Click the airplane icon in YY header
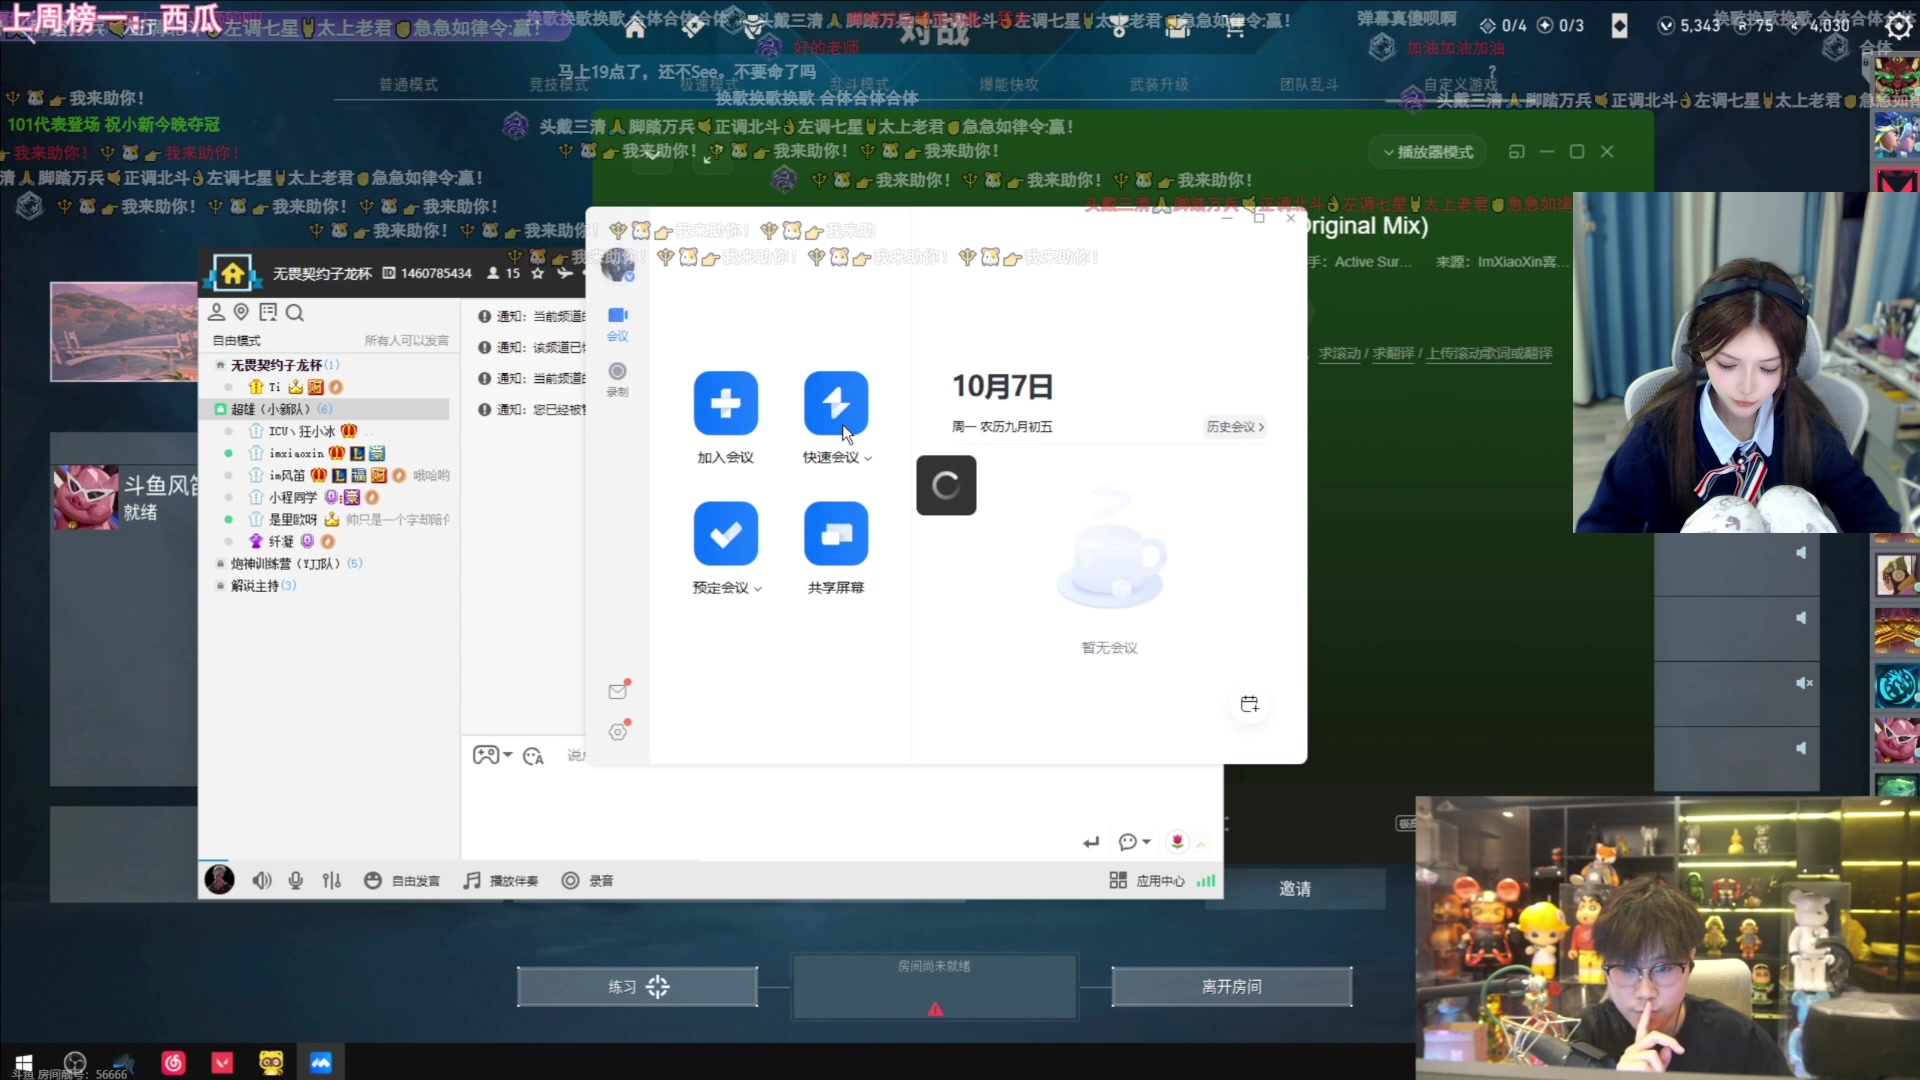1920x1080 pixels. pyautogui.click(x=565, y=273)
